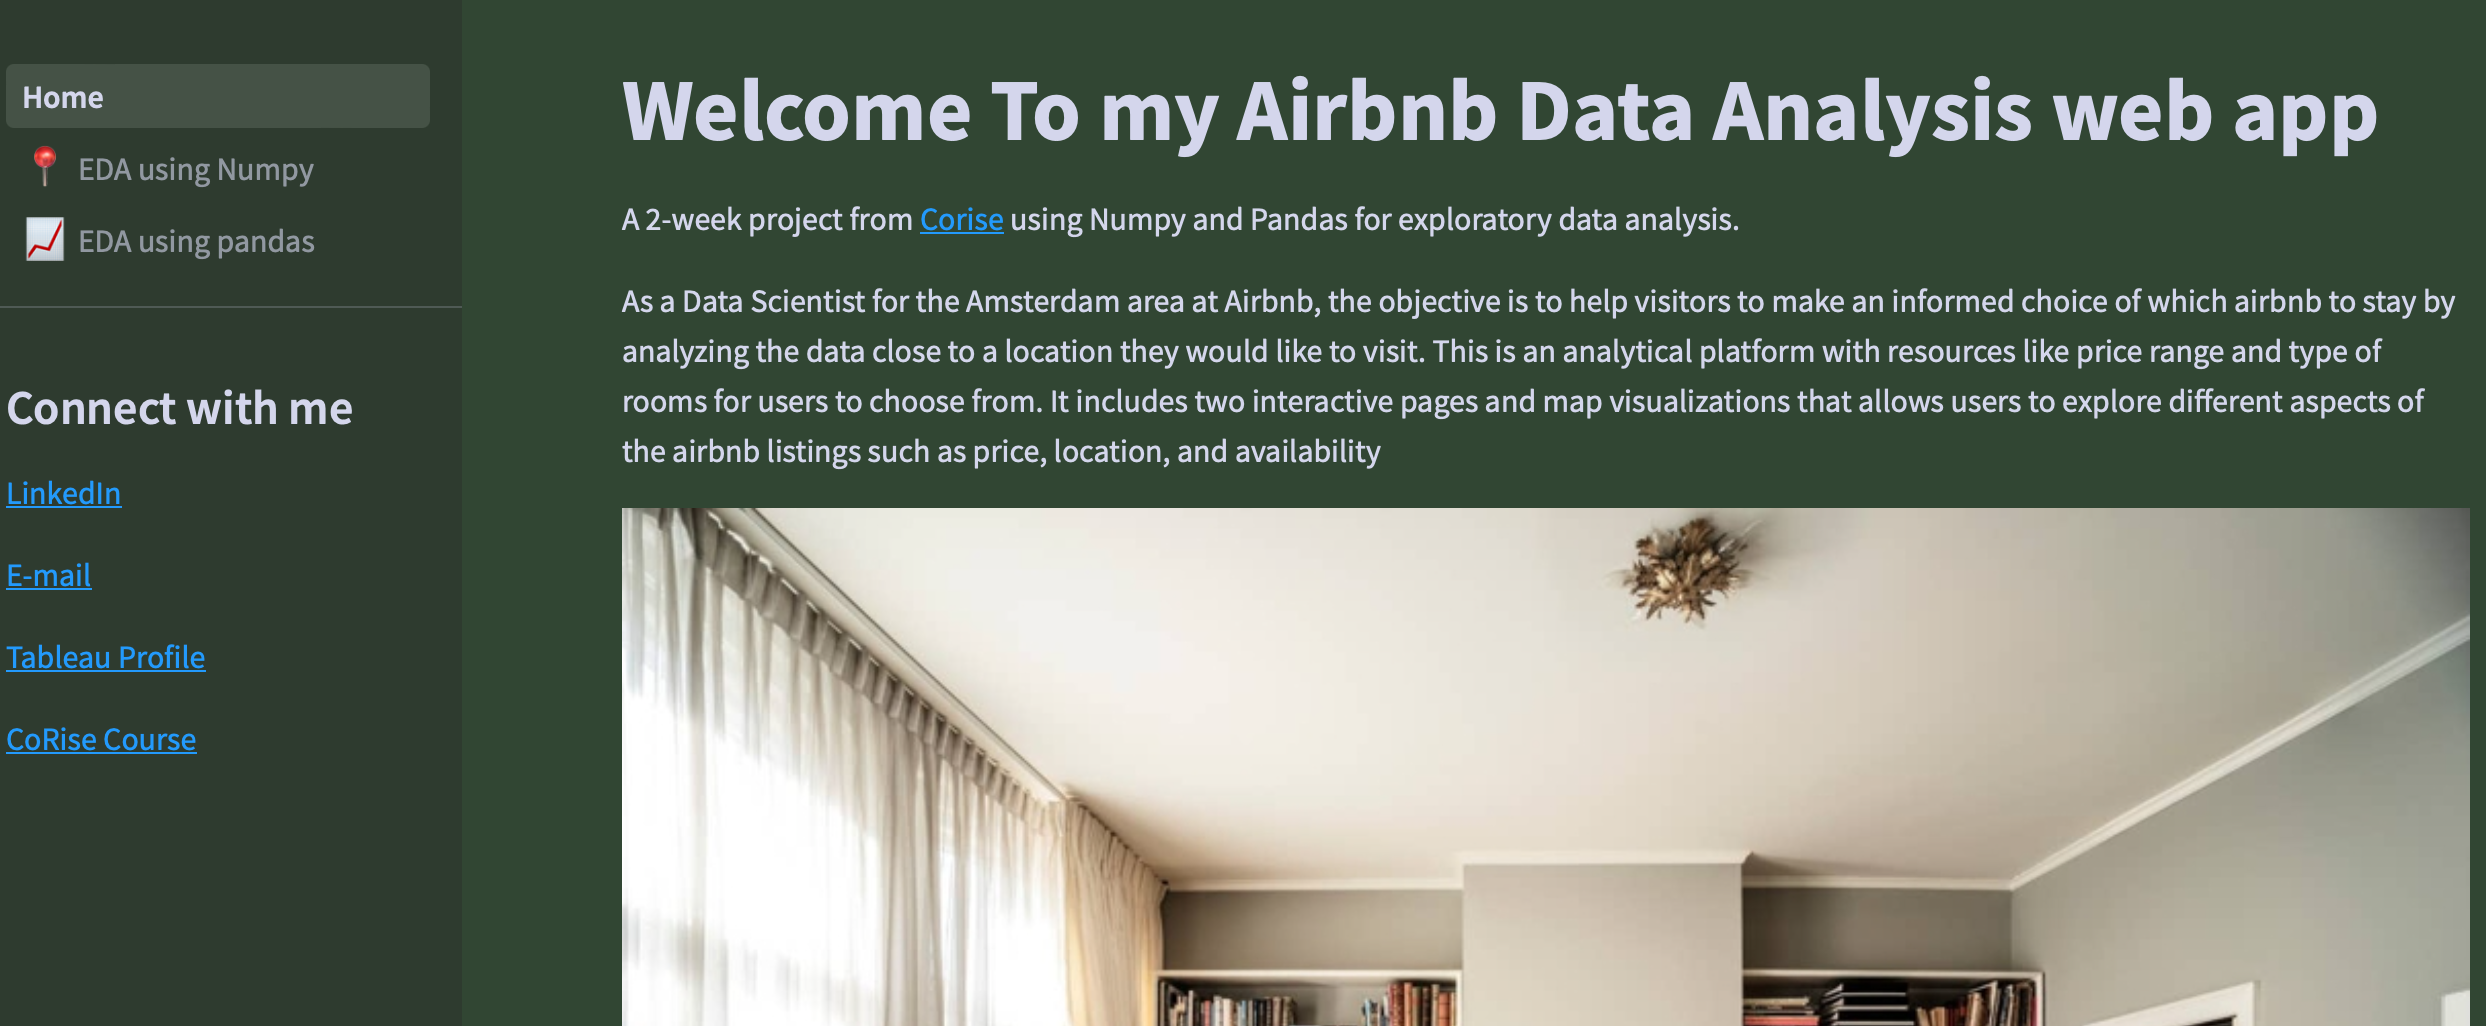Follow the Corise link in the intro sentence

pyautogui.click(x=961, y=219)
